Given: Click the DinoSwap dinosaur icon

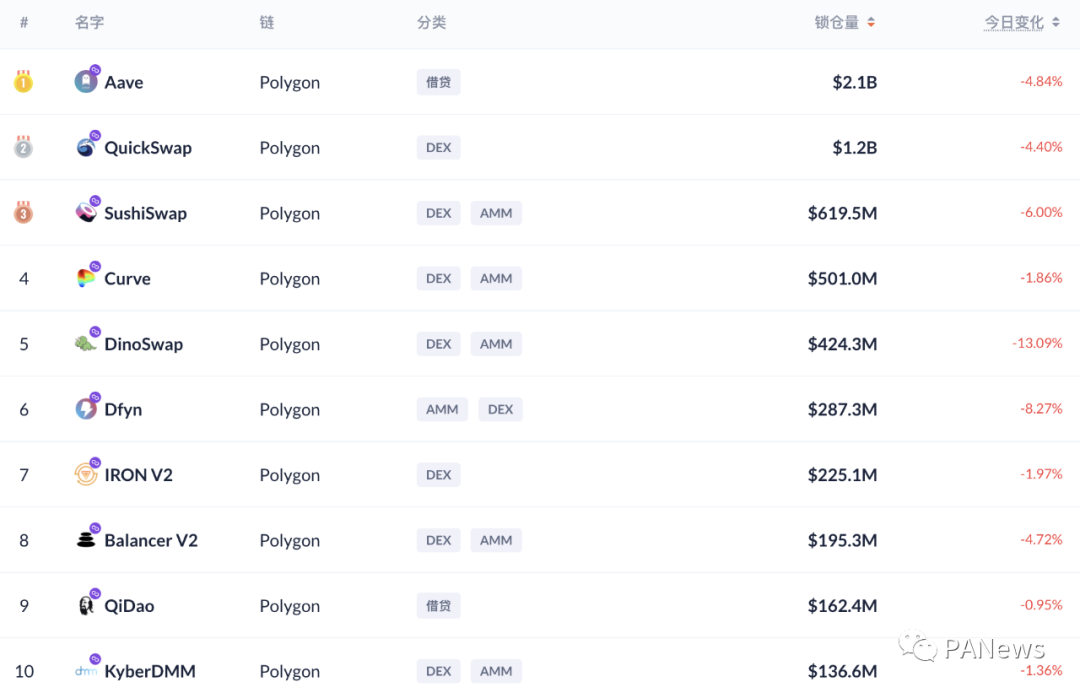Looking at the screenshot, I should click(86, 344).
